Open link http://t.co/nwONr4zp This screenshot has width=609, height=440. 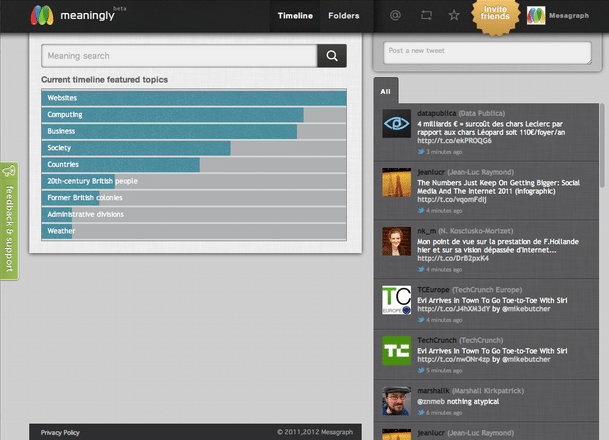[454, 360]
